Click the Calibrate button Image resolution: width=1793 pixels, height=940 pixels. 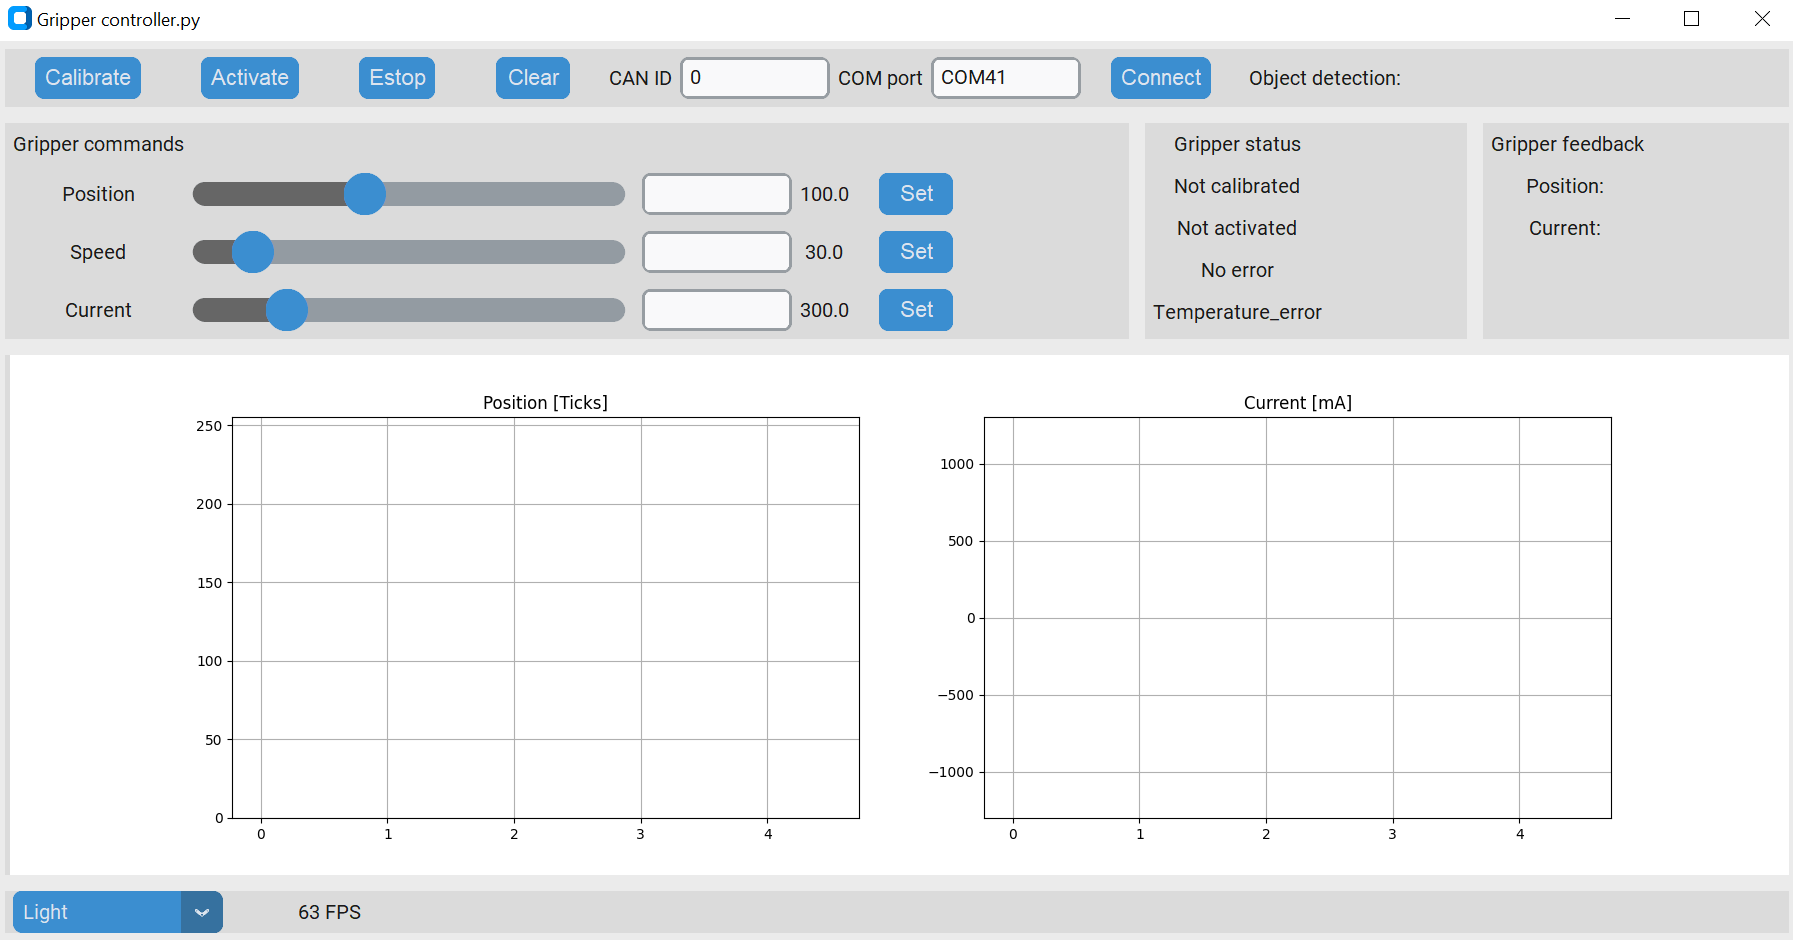click(88, 78)
